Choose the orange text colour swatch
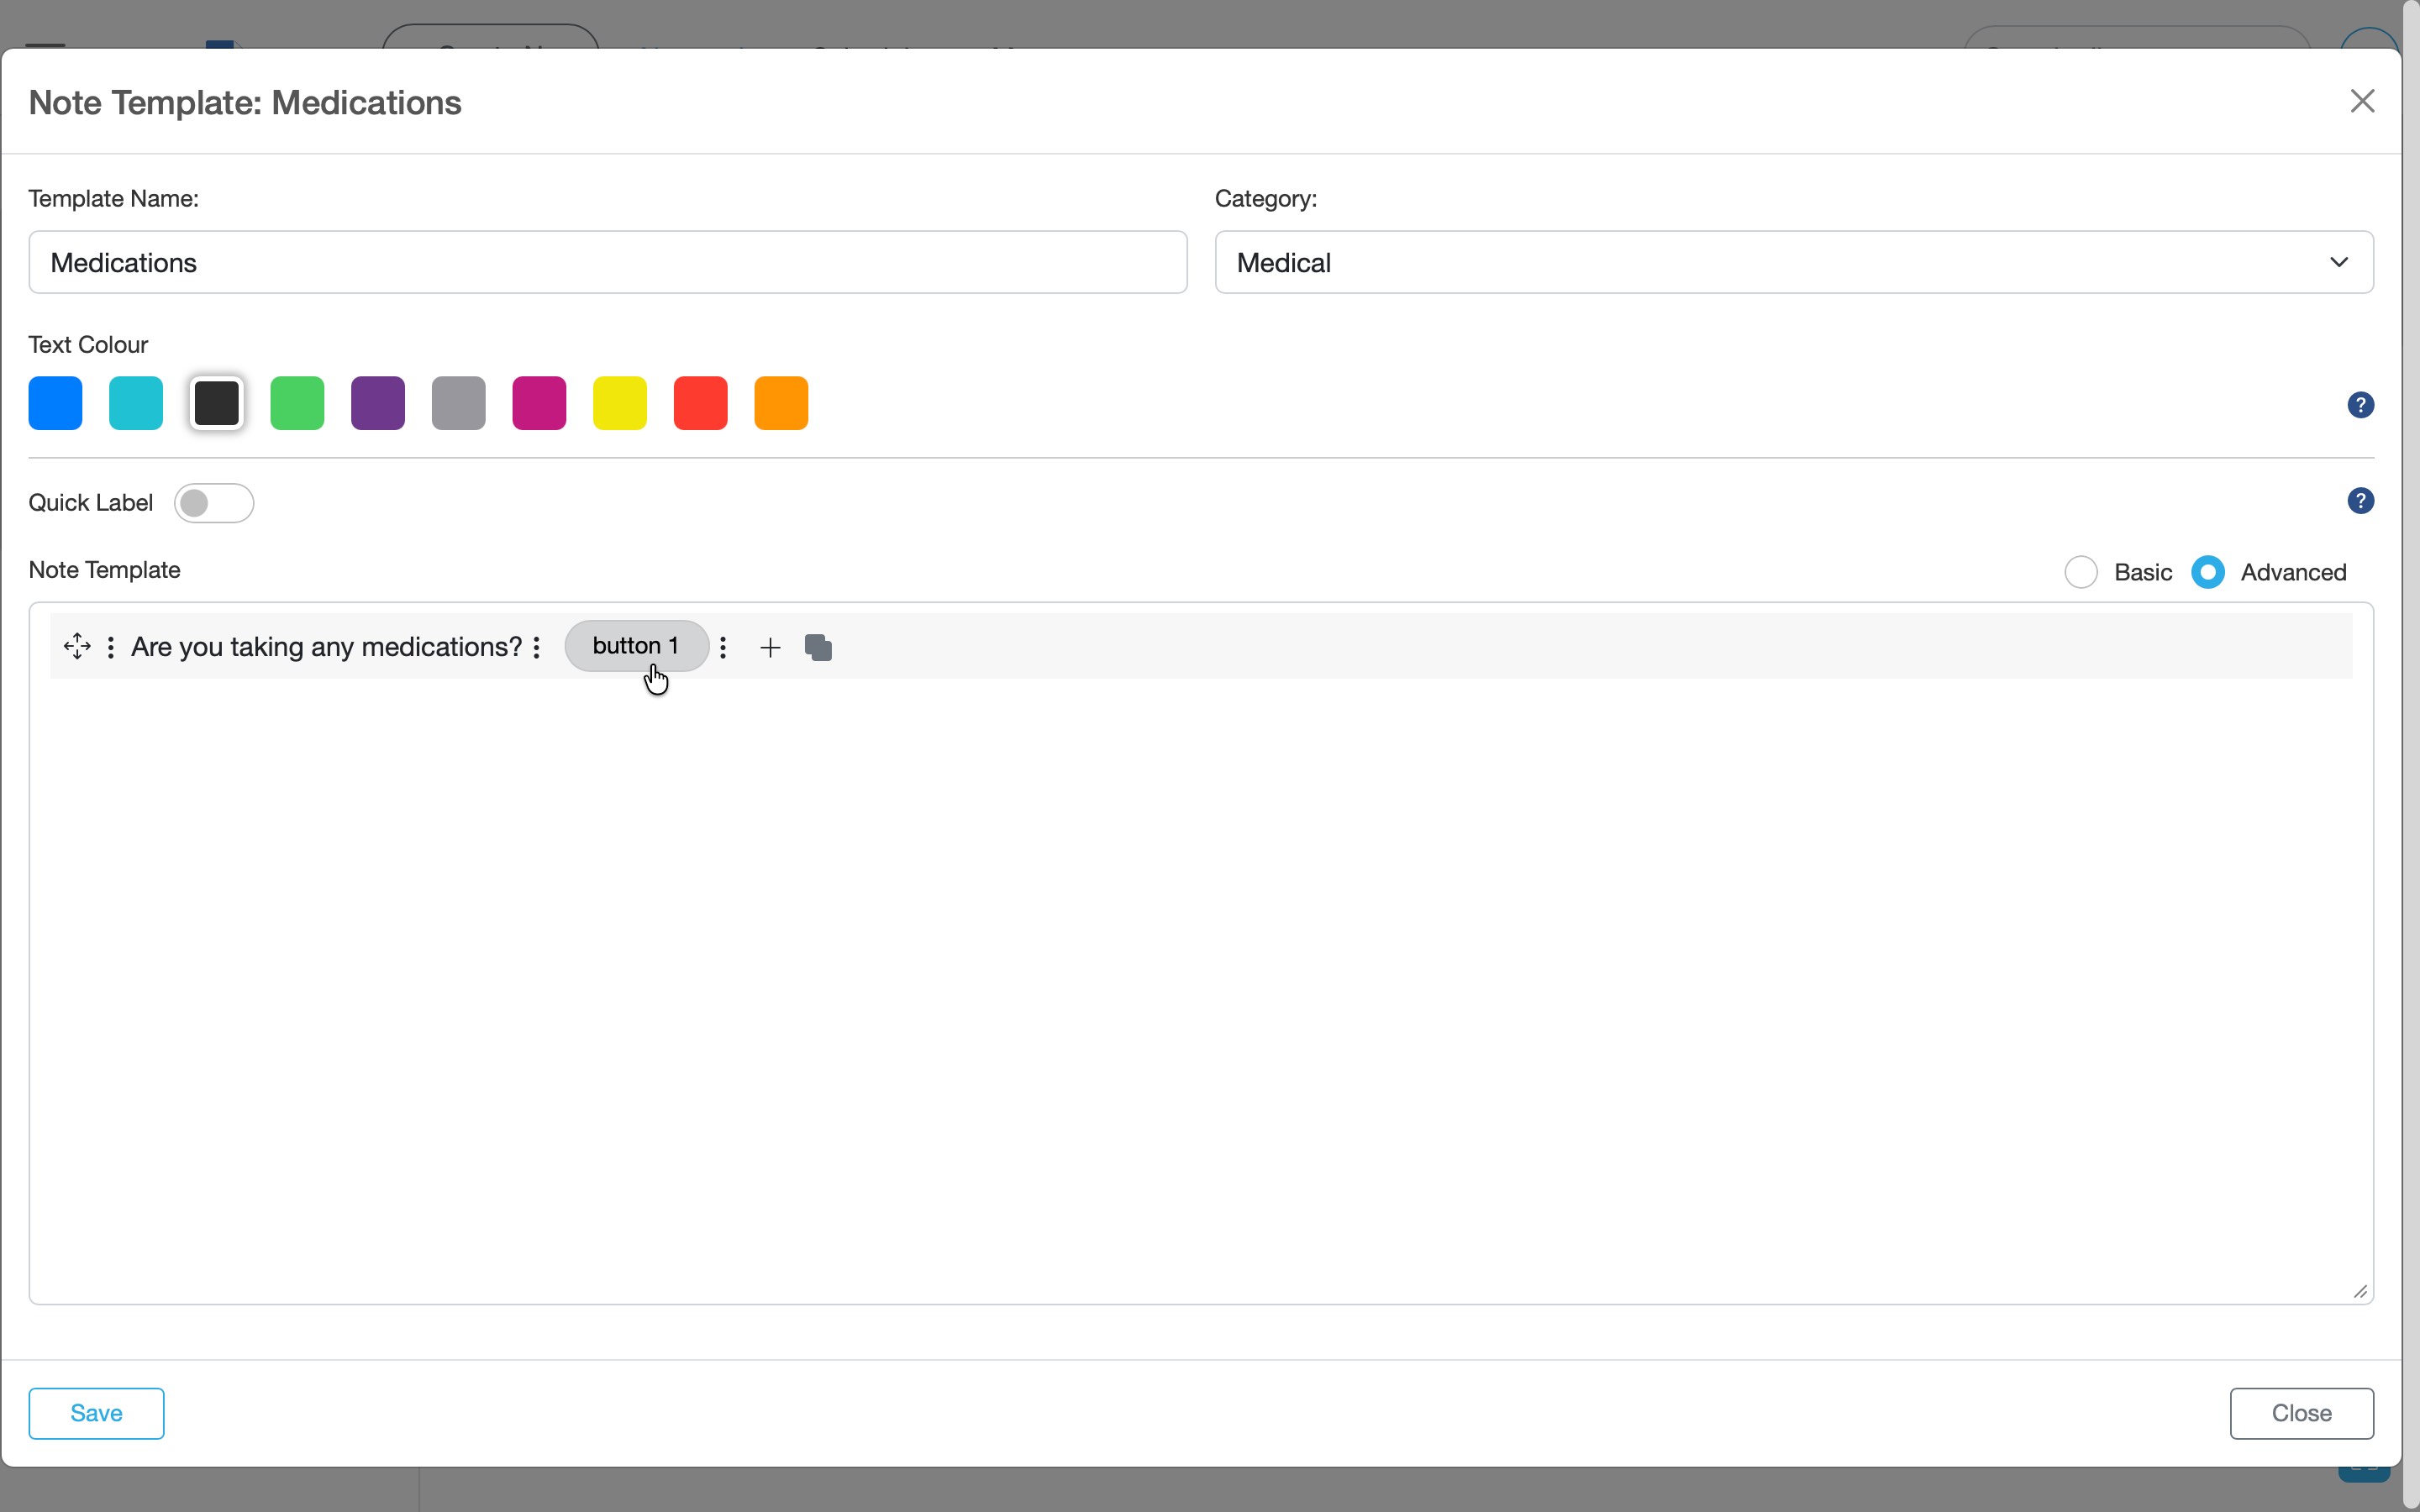 pos(781,402)
